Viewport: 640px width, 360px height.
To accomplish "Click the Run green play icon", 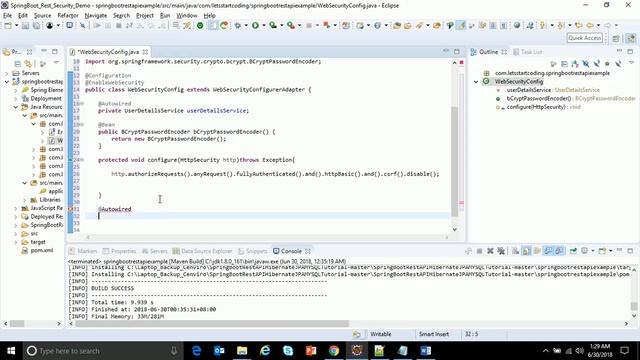I will point(255,25).
